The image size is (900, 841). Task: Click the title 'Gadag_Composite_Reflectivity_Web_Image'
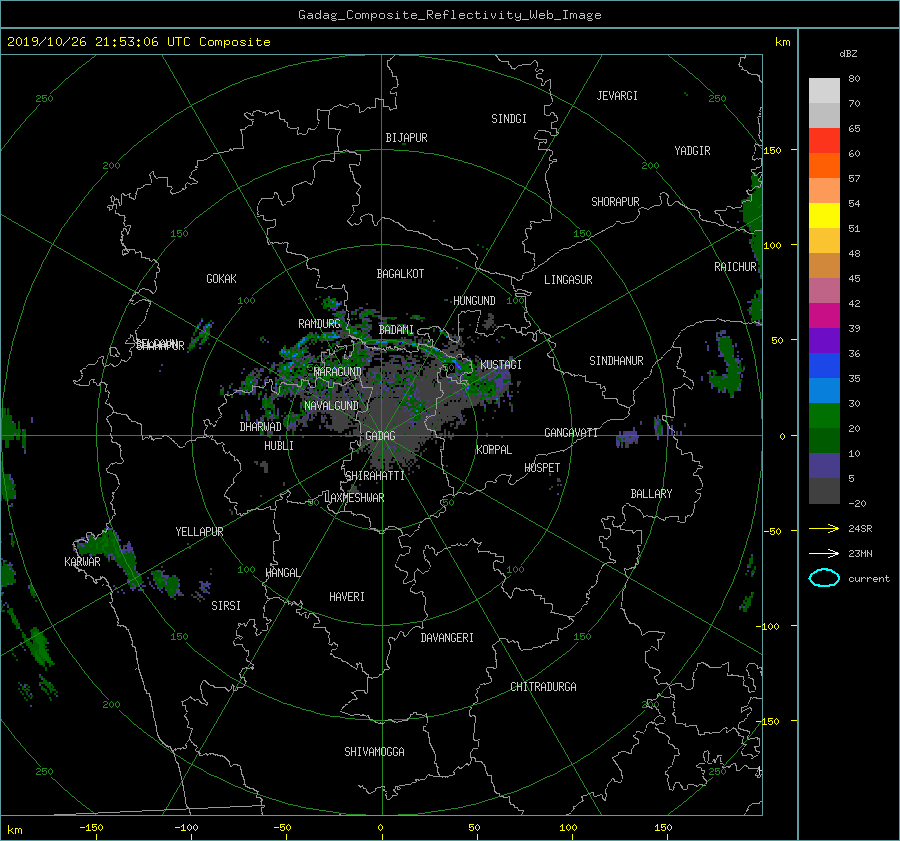(x=449, y=14)
